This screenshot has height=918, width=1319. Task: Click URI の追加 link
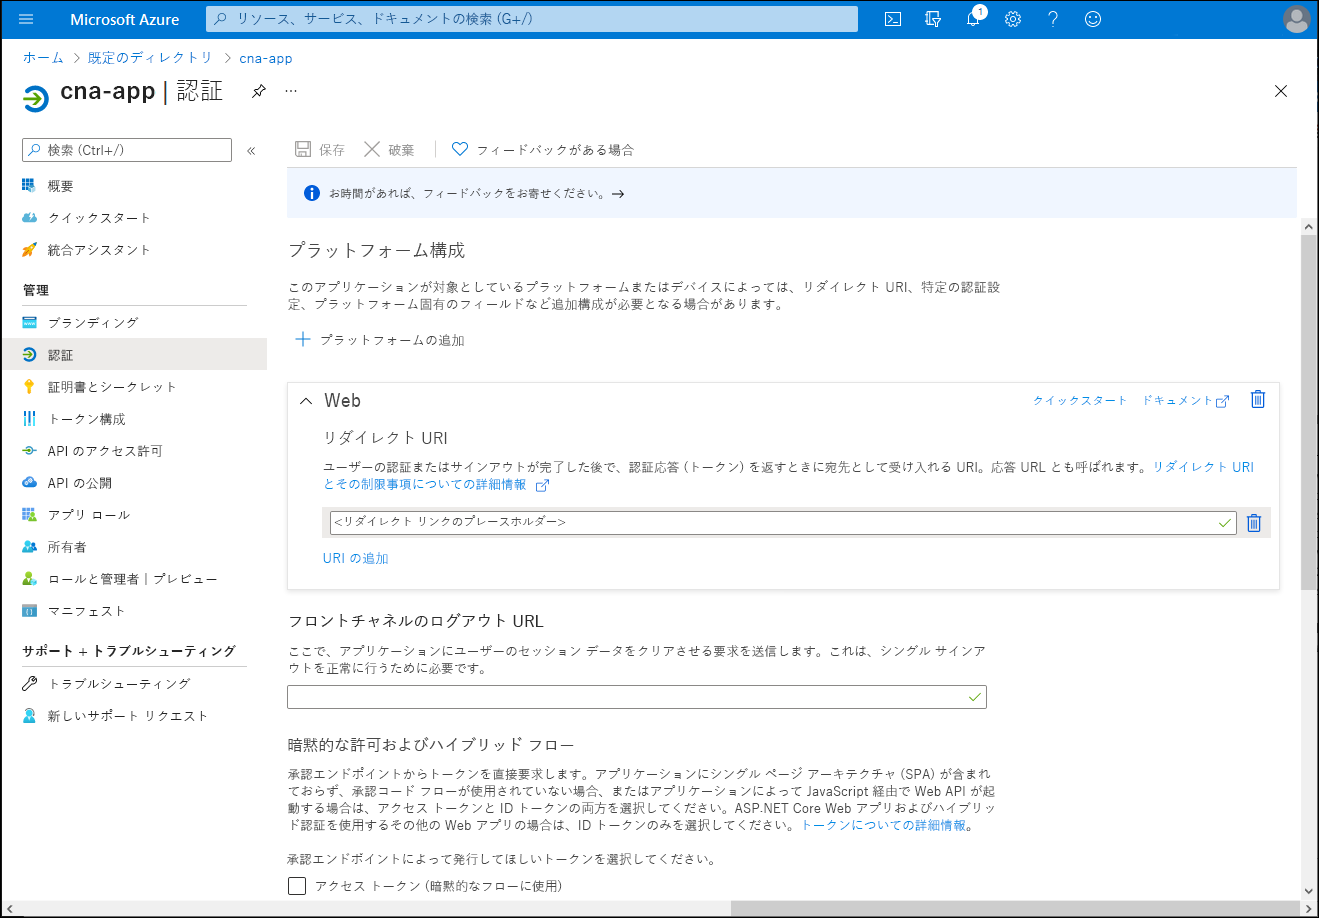tap(356, 558)
